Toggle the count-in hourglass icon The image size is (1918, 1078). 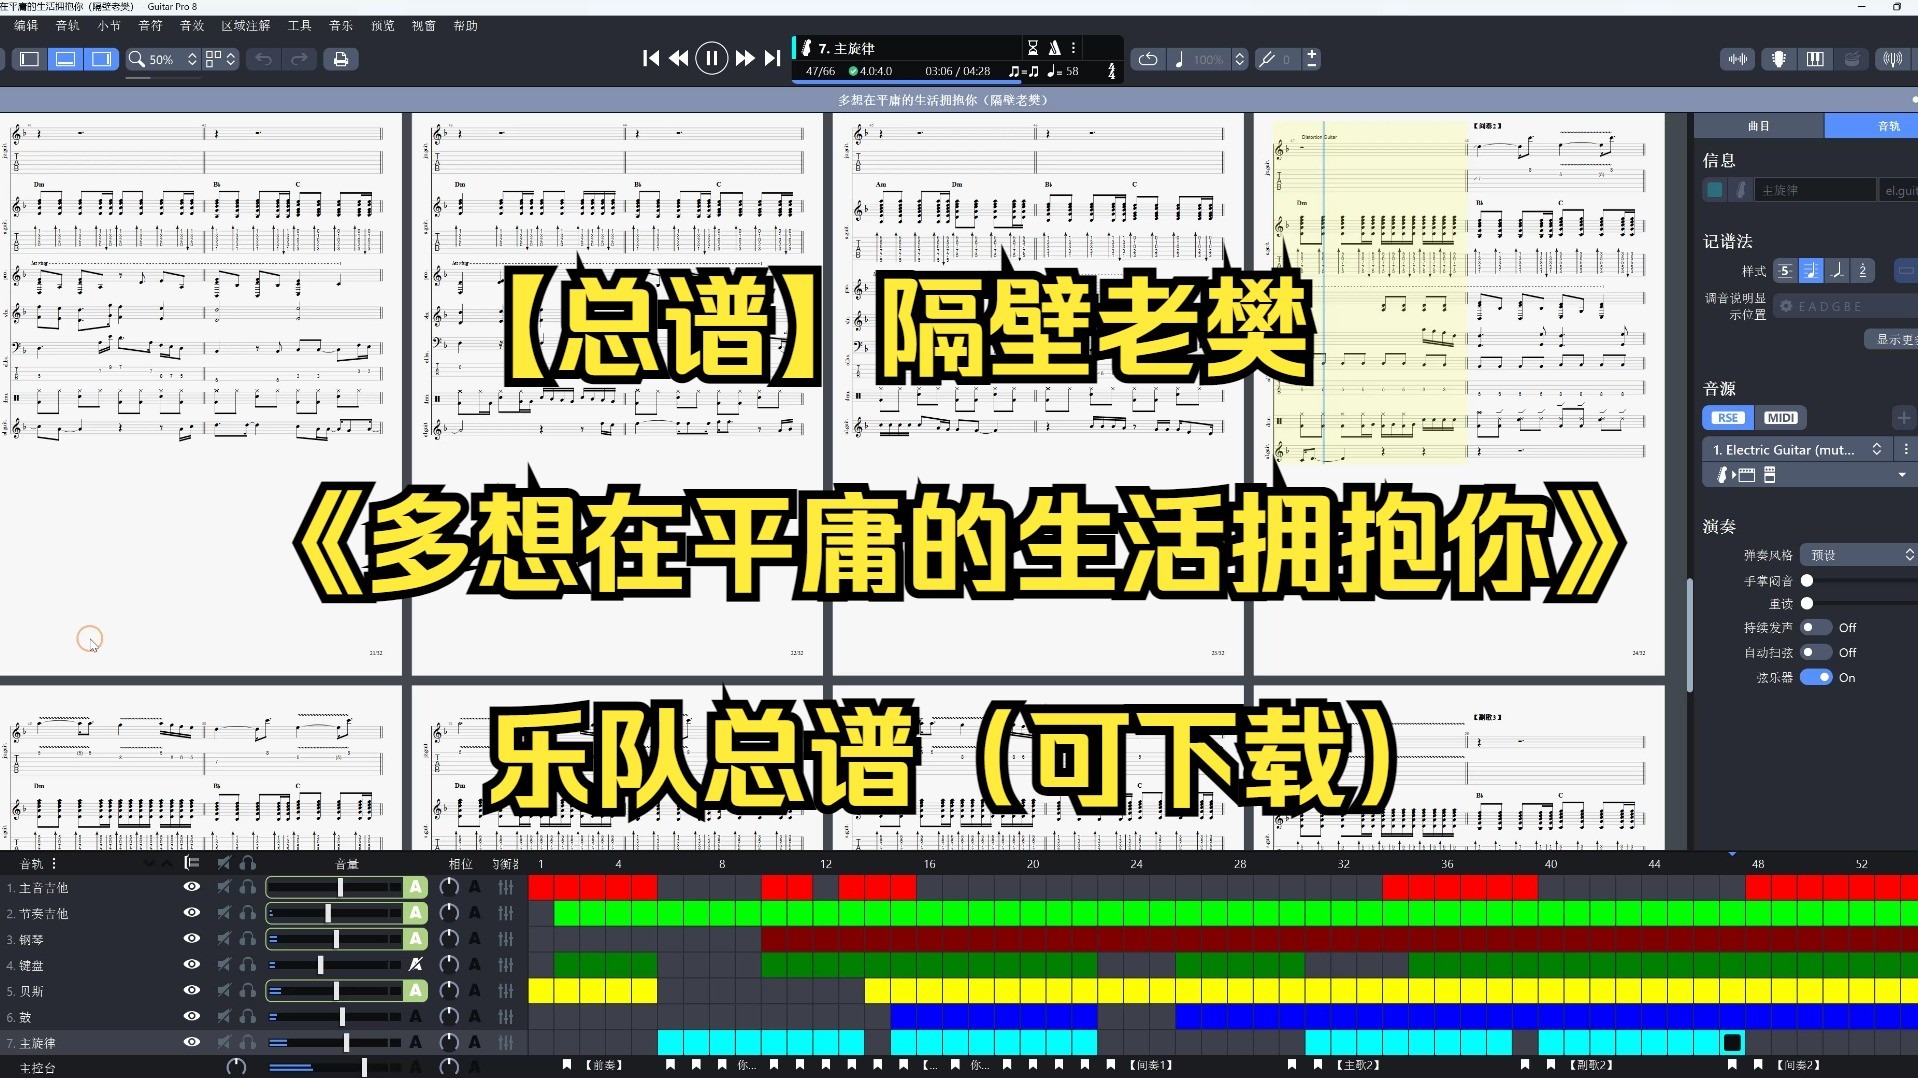coord(1033,47)
